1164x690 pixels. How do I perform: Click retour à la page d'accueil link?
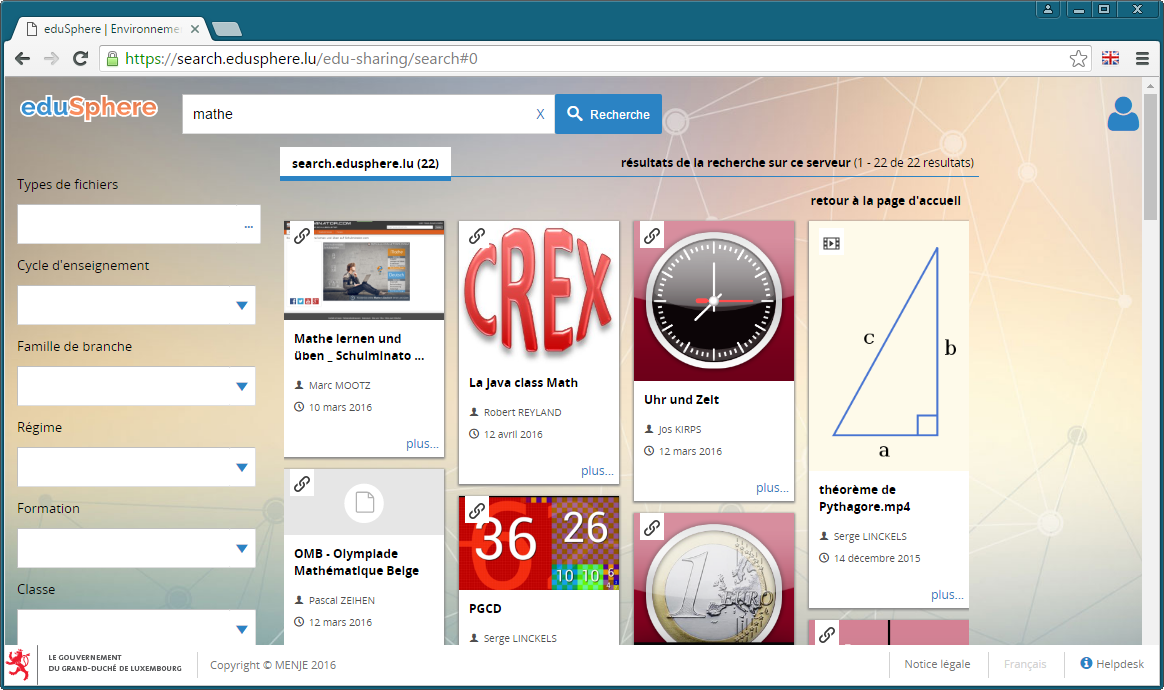(885, 201)
